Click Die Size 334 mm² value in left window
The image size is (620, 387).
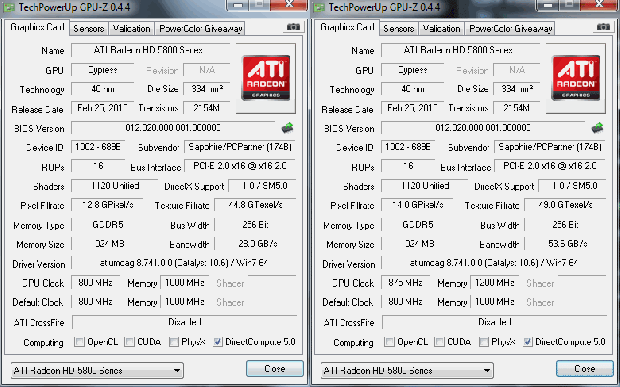point(207,89)
